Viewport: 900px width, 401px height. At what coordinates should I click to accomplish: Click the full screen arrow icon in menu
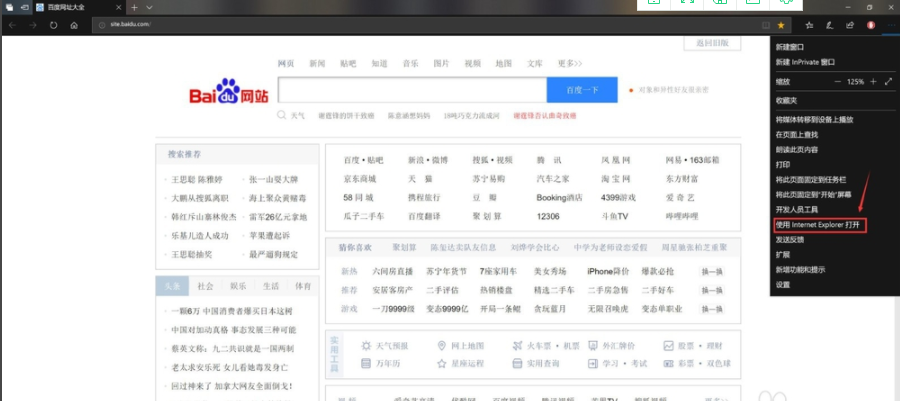tap(889, 81)
